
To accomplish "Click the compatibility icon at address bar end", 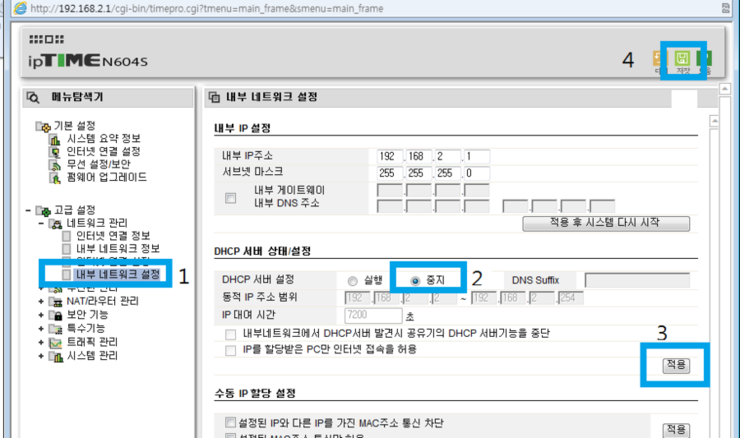I will (725, 8).
